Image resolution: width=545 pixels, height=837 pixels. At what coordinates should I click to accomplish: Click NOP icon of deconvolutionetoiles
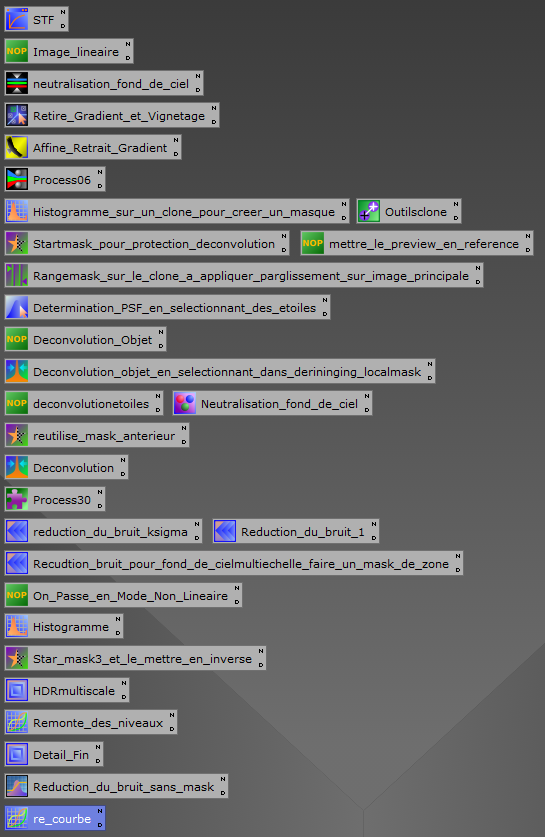[x=17, y=404]
